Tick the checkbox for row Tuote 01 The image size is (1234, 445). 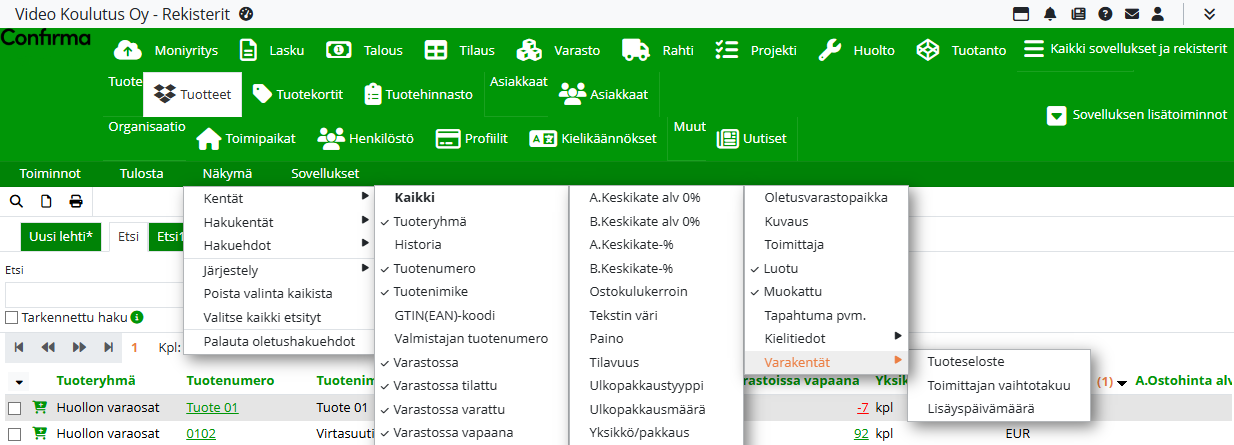(x=14, y=408)
